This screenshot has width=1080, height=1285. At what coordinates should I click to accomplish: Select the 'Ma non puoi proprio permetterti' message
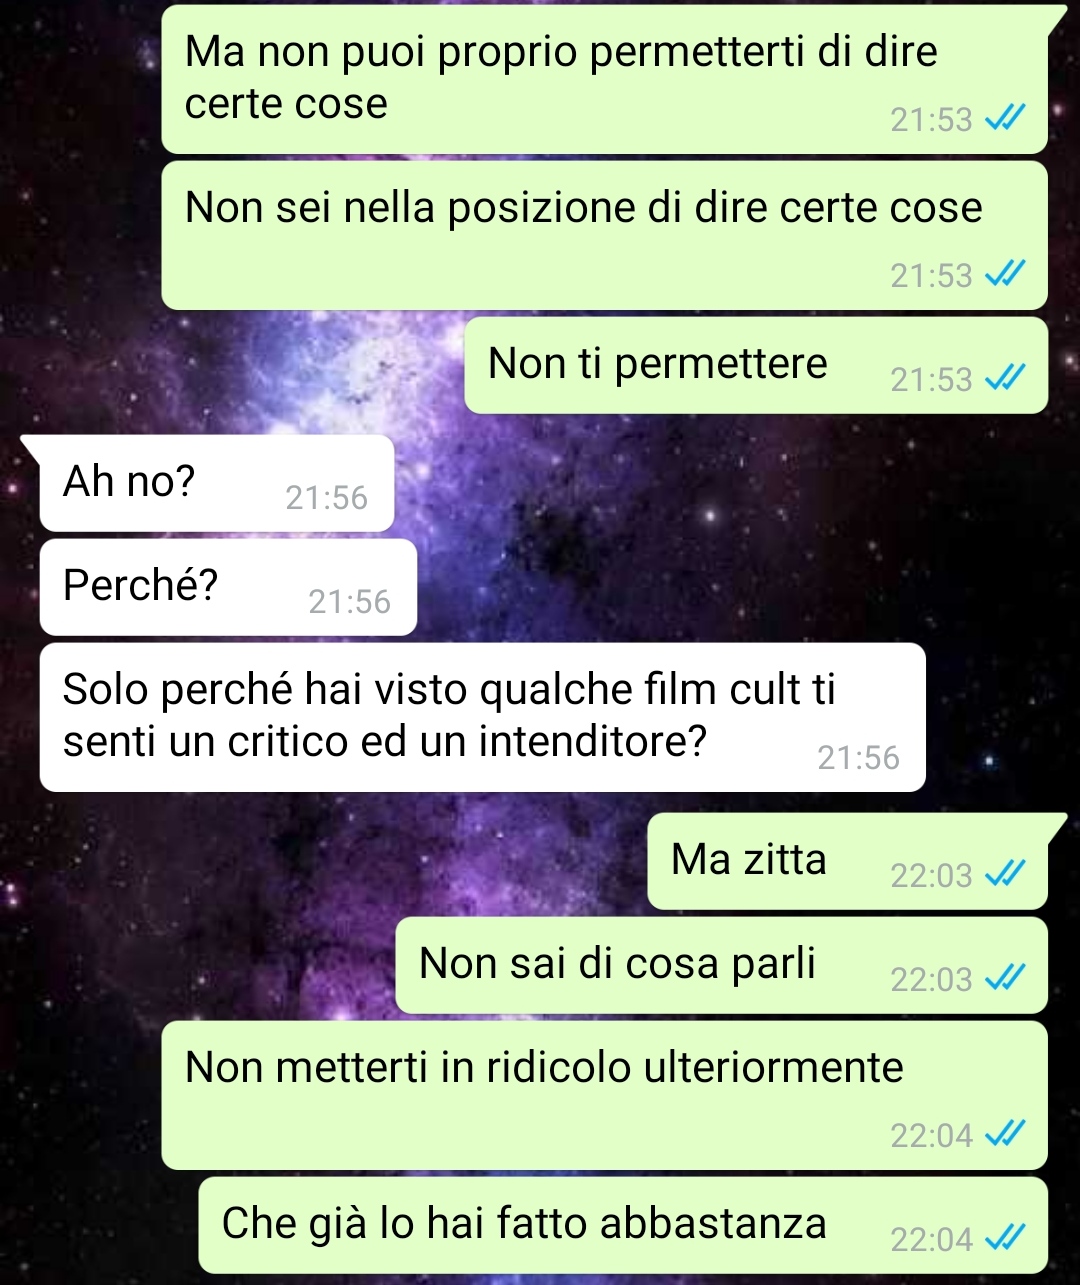tap(605, 79)
